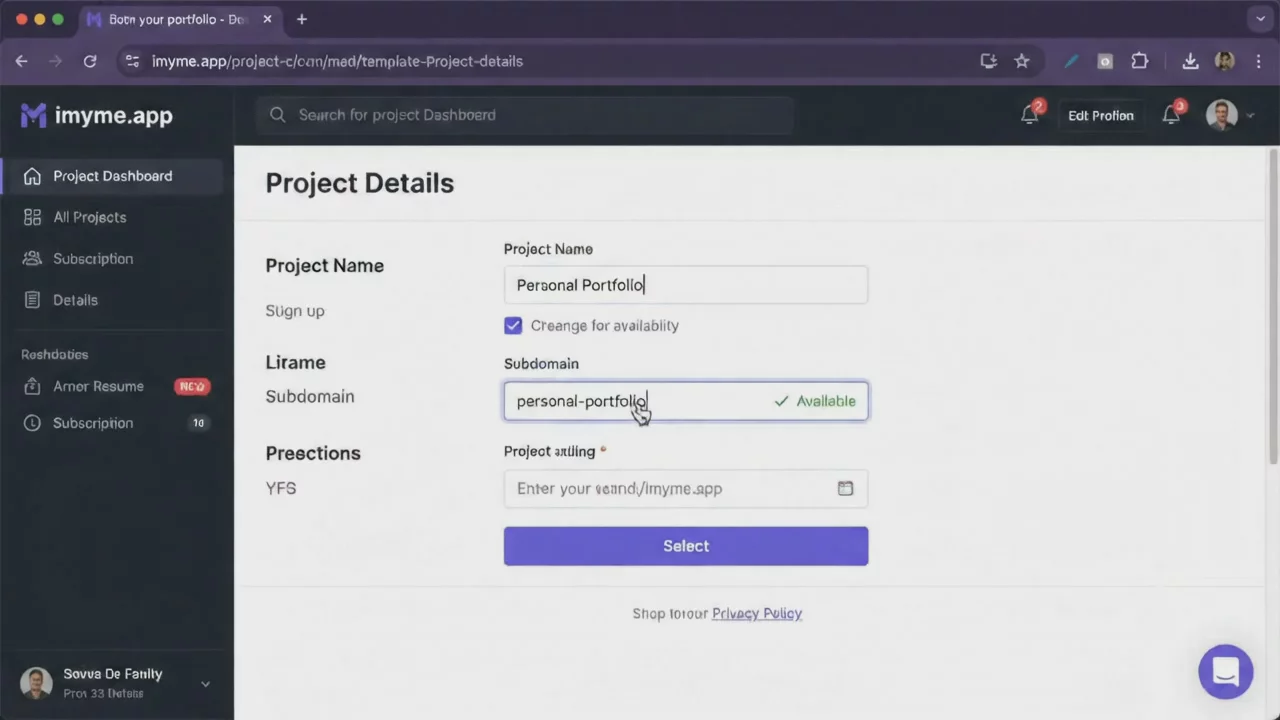Click the browser profile avatar in toolbar

point(1225,61)
